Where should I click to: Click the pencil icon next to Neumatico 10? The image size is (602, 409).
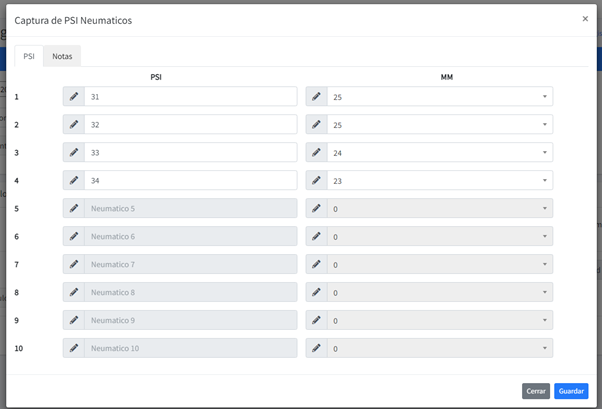(73, 349)
